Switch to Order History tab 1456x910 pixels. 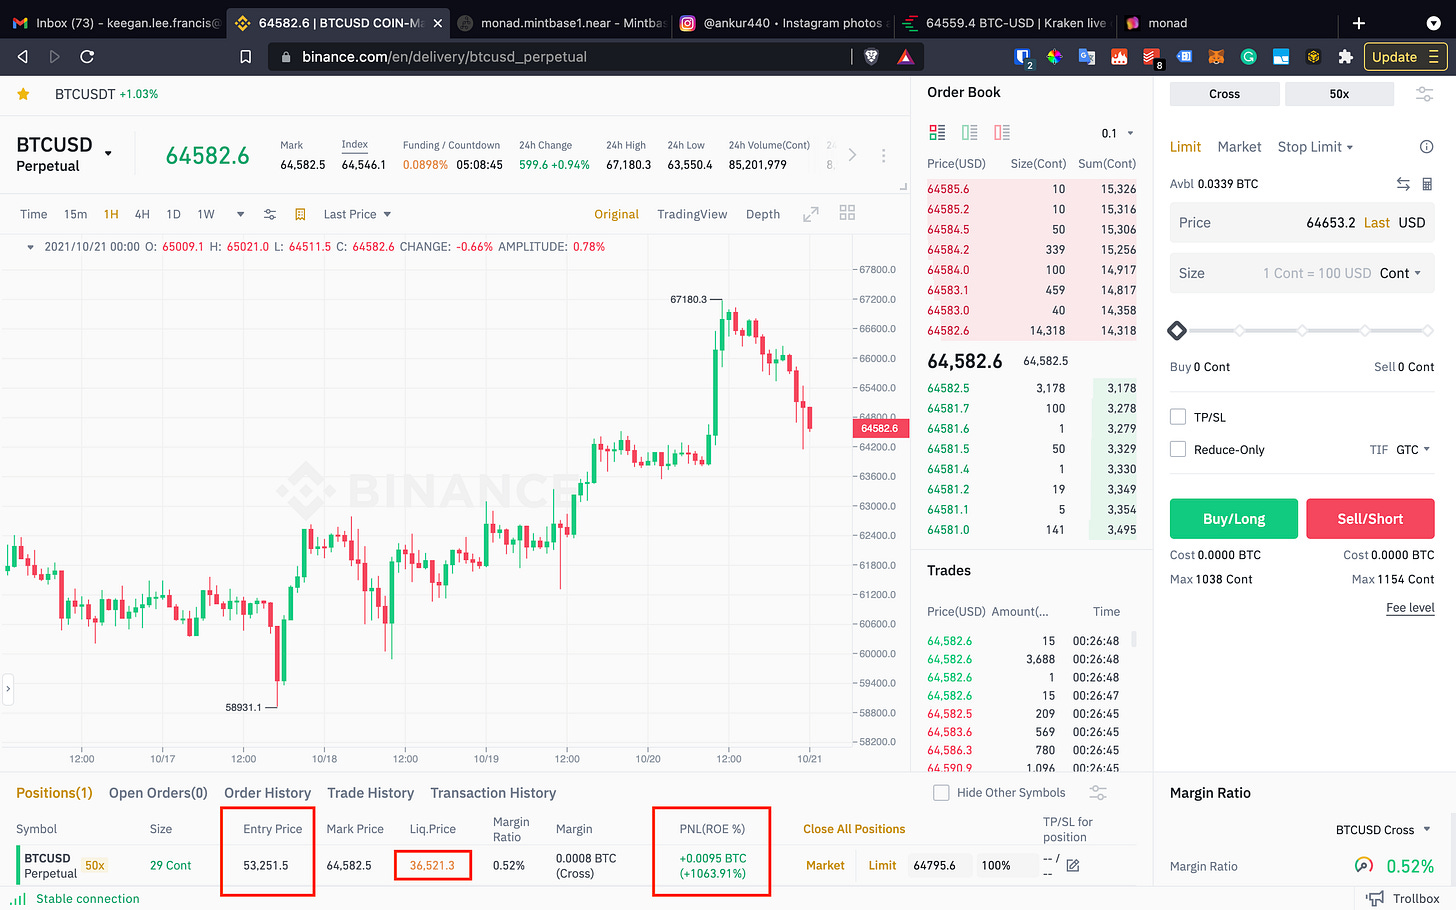coord(267,793)
